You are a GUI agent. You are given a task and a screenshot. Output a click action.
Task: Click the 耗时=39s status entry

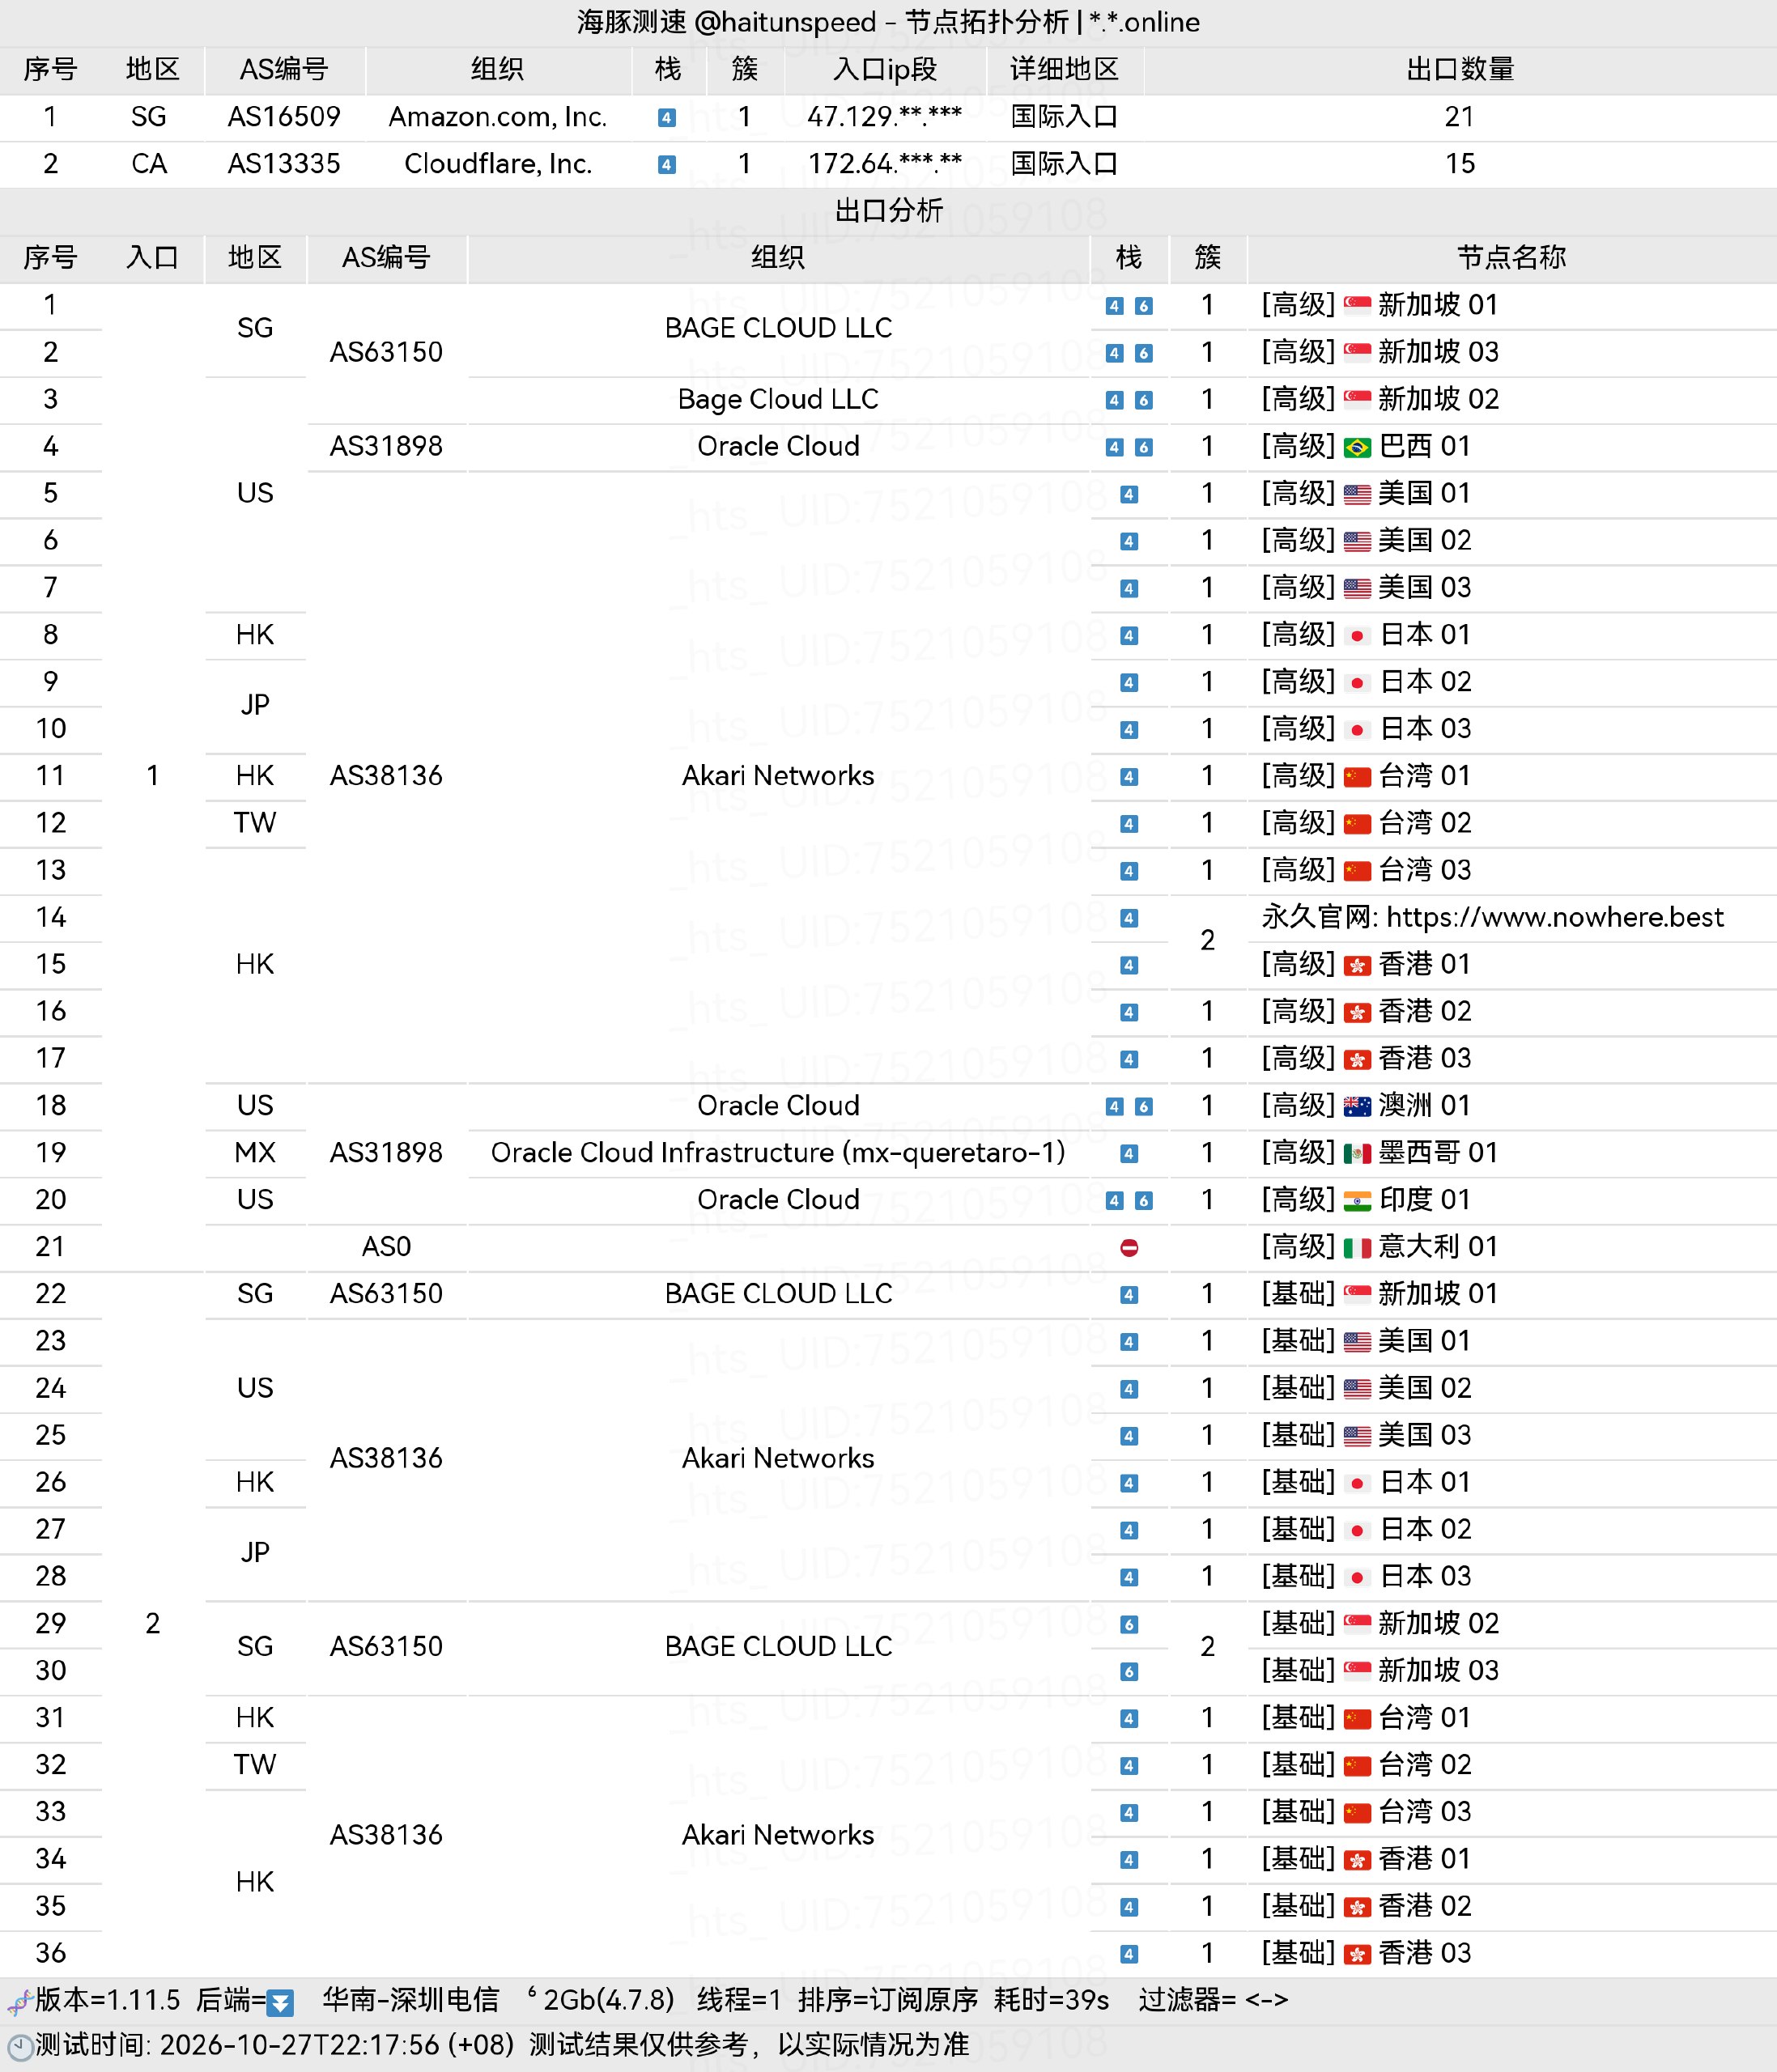(1052, 2000)
